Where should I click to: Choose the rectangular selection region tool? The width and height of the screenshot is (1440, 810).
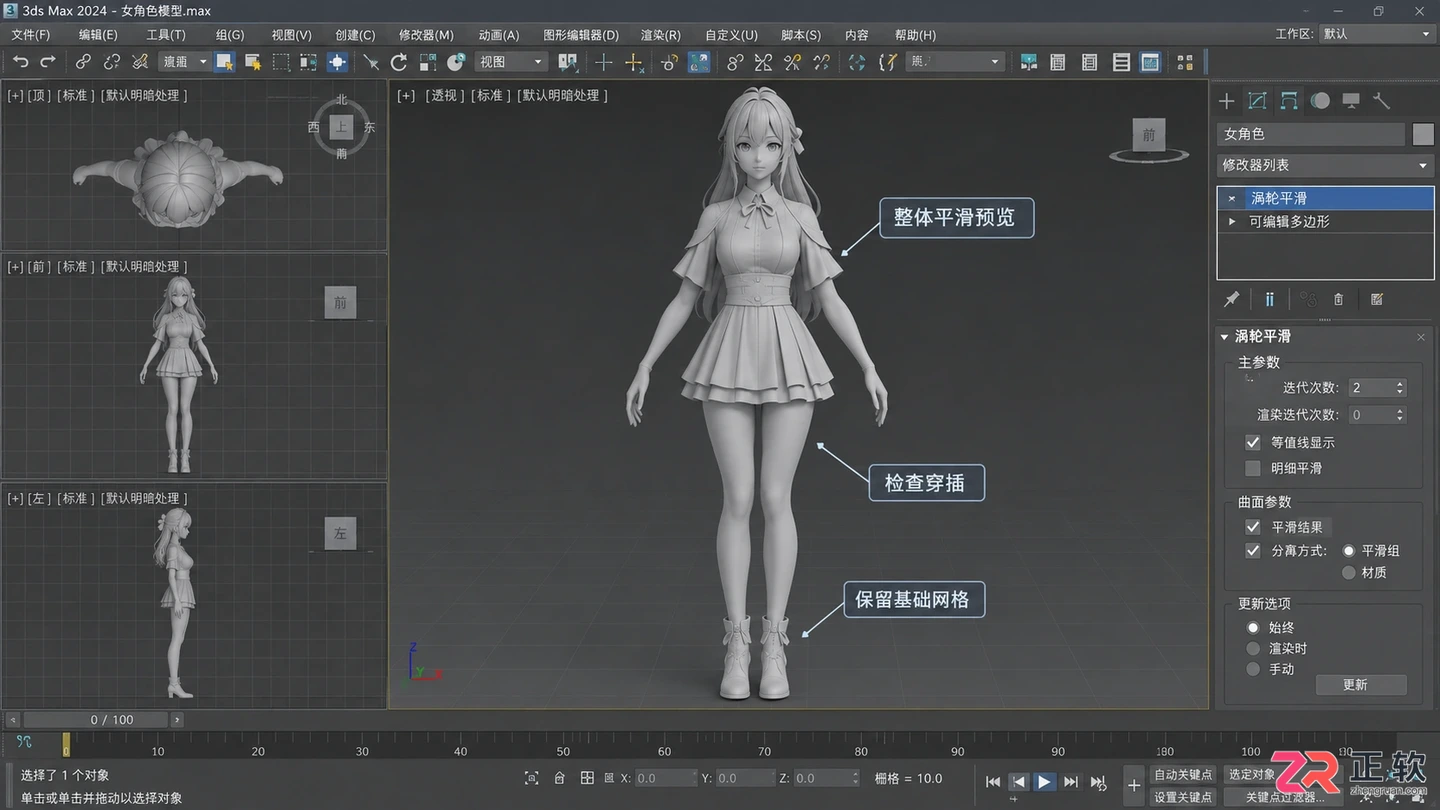point(282,62)
